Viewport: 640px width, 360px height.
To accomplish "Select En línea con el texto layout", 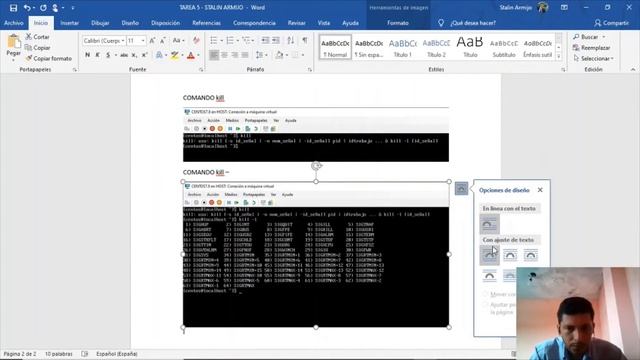I will [489, 224].
